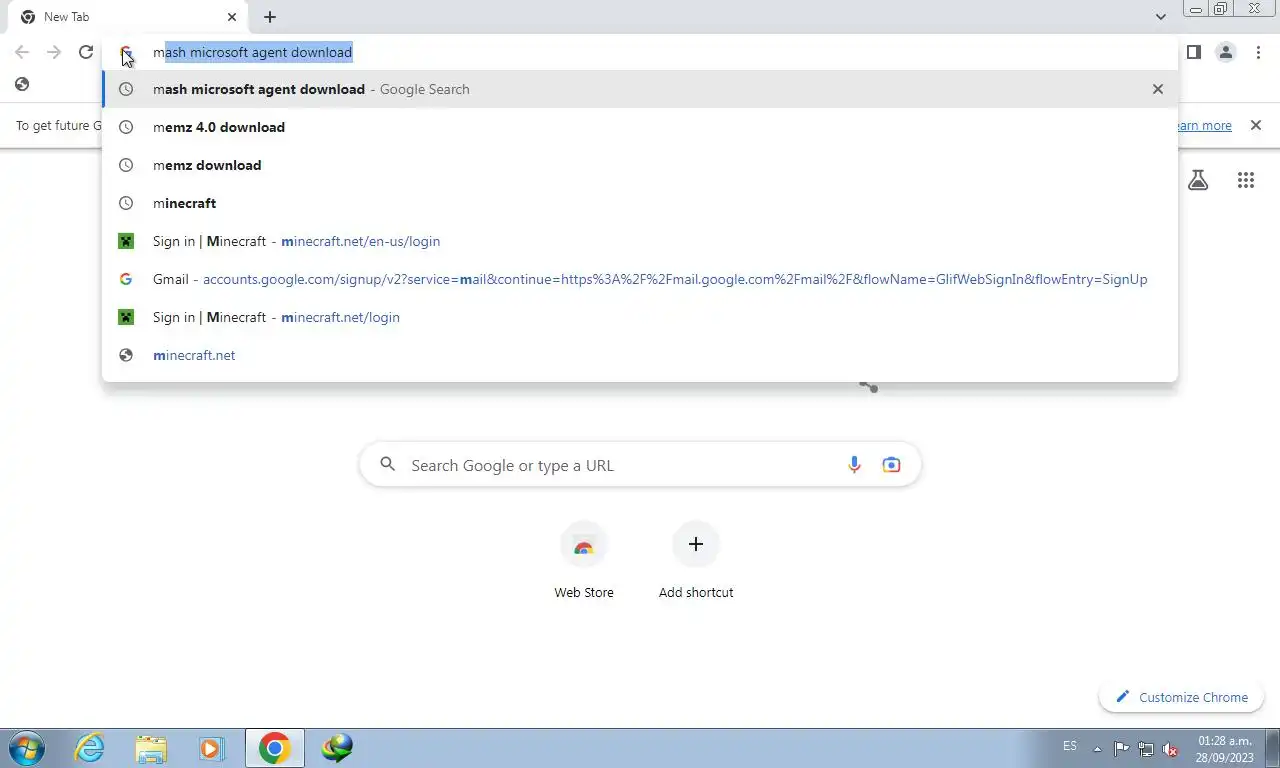Open the Google apps grid icon
This screenshot has width=1280, height=768.
click(x=1245, y=180)
